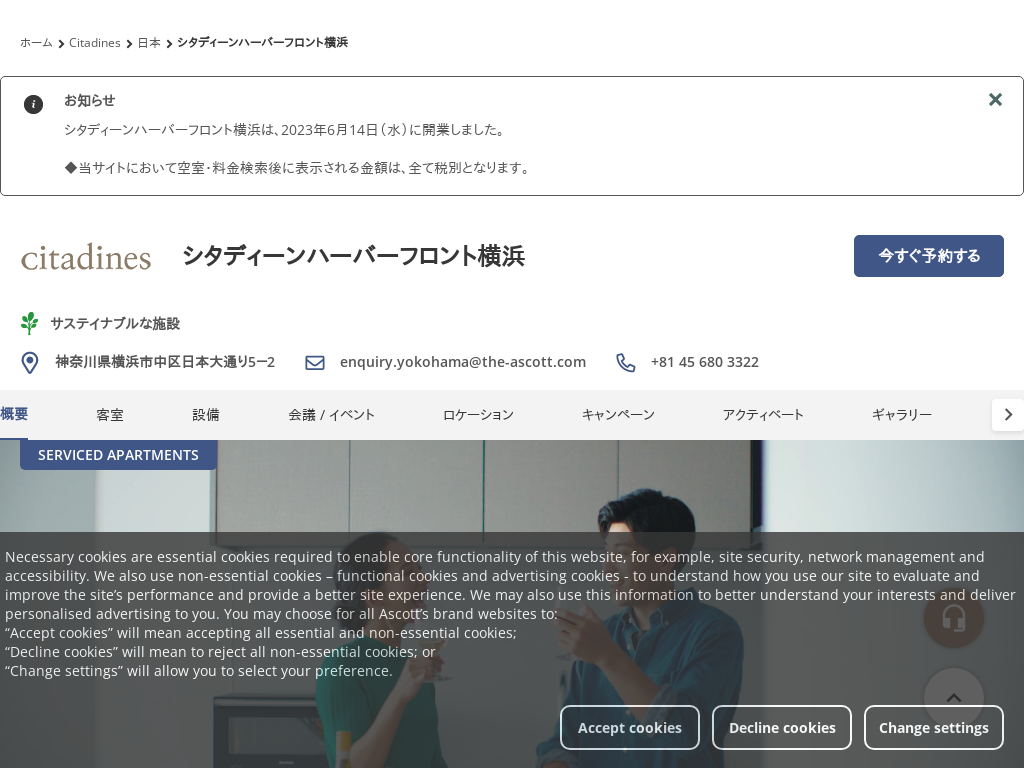Screen dimensions: 1024x768
Task: Open the 概要 tab
Action: click(x=14, y=414)
